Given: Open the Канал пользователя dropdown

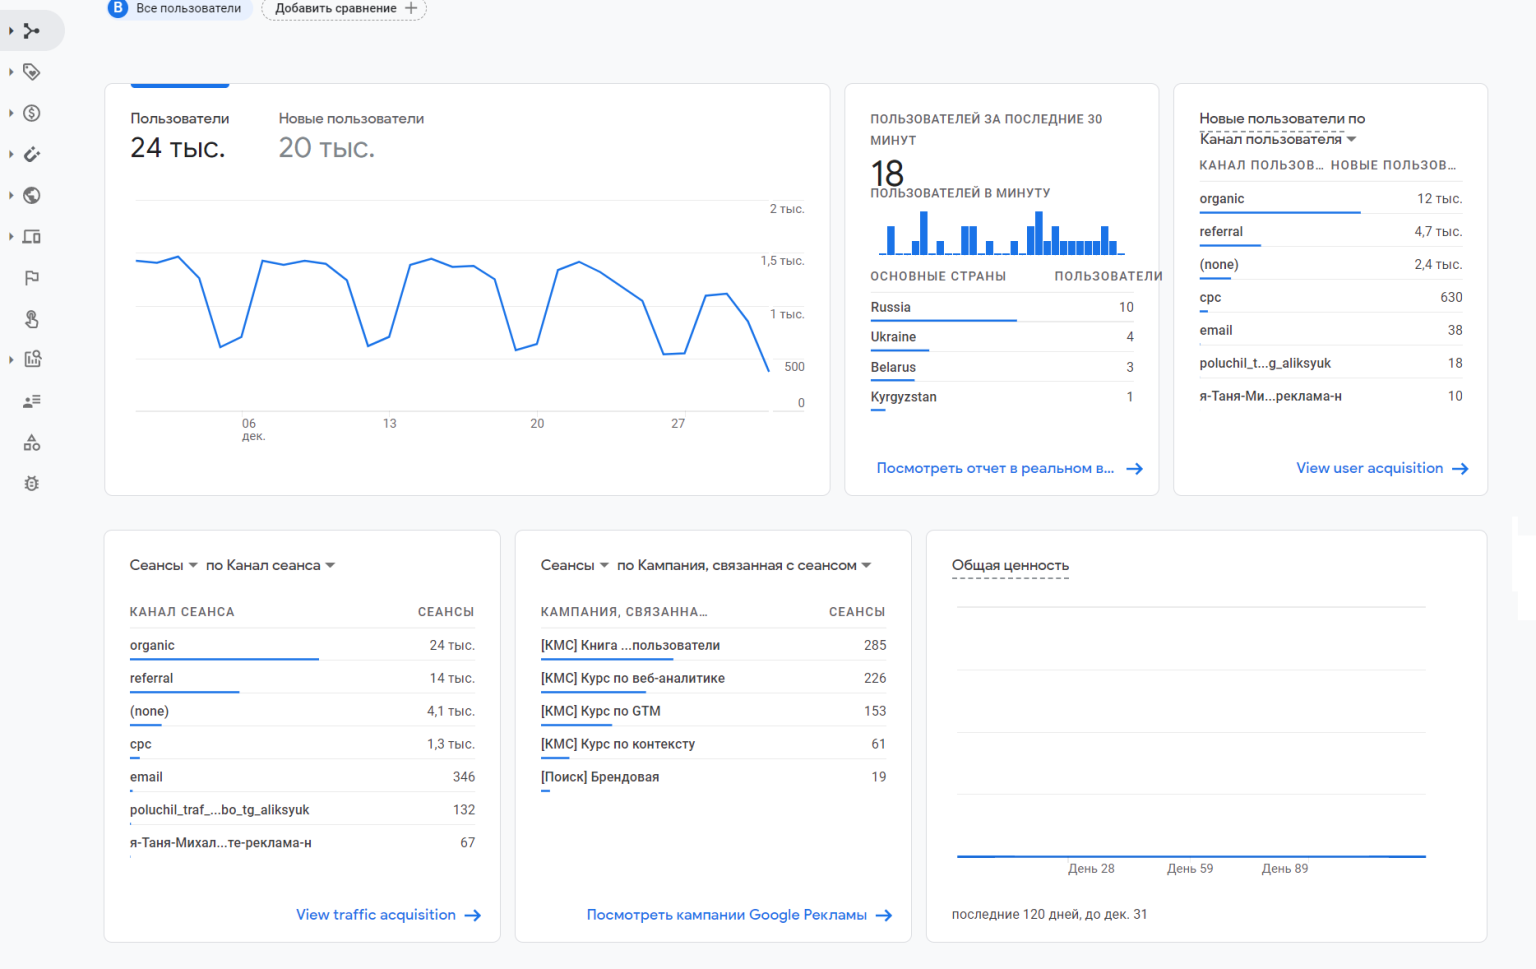Looking at the screenshot, I should (1278, 139).
